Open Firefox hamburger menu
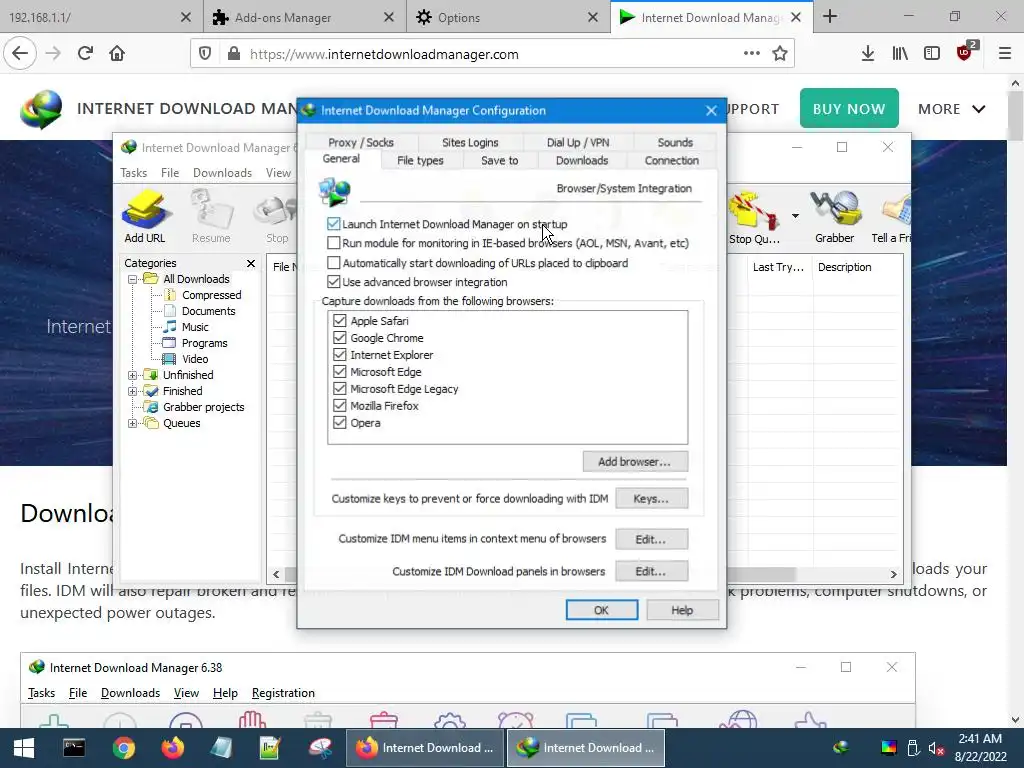1024x768 pixels. point(1005,54)
